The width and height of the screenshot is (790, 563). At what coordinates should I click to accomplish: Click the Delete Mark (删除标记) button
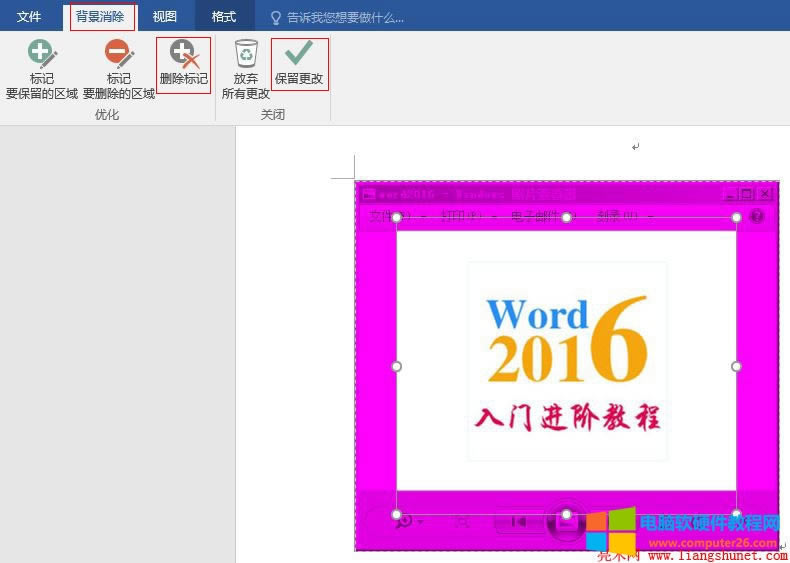[183, 65]
